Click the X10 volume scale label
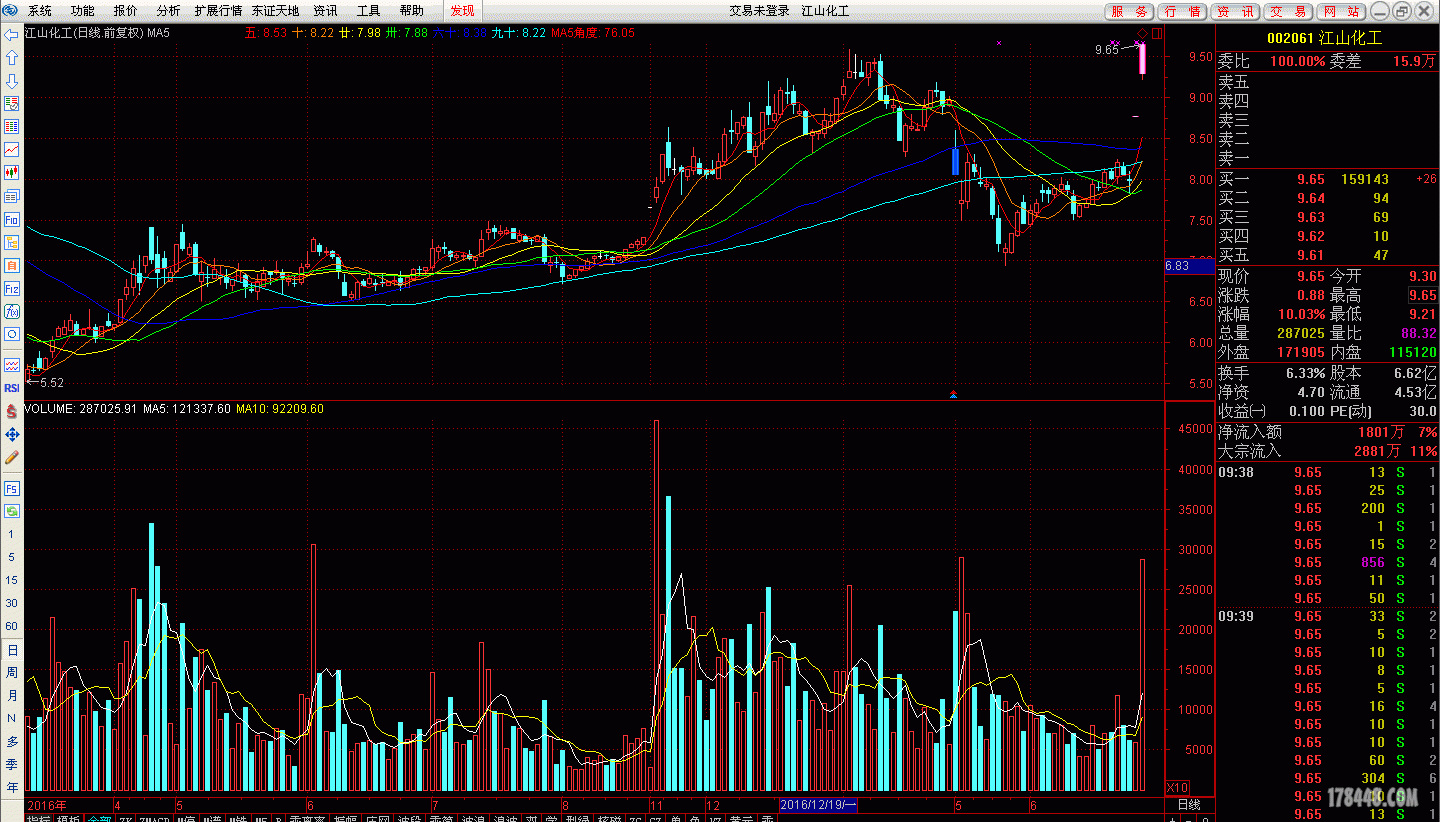This screenshot has height=822, width=1440. 1177,787
